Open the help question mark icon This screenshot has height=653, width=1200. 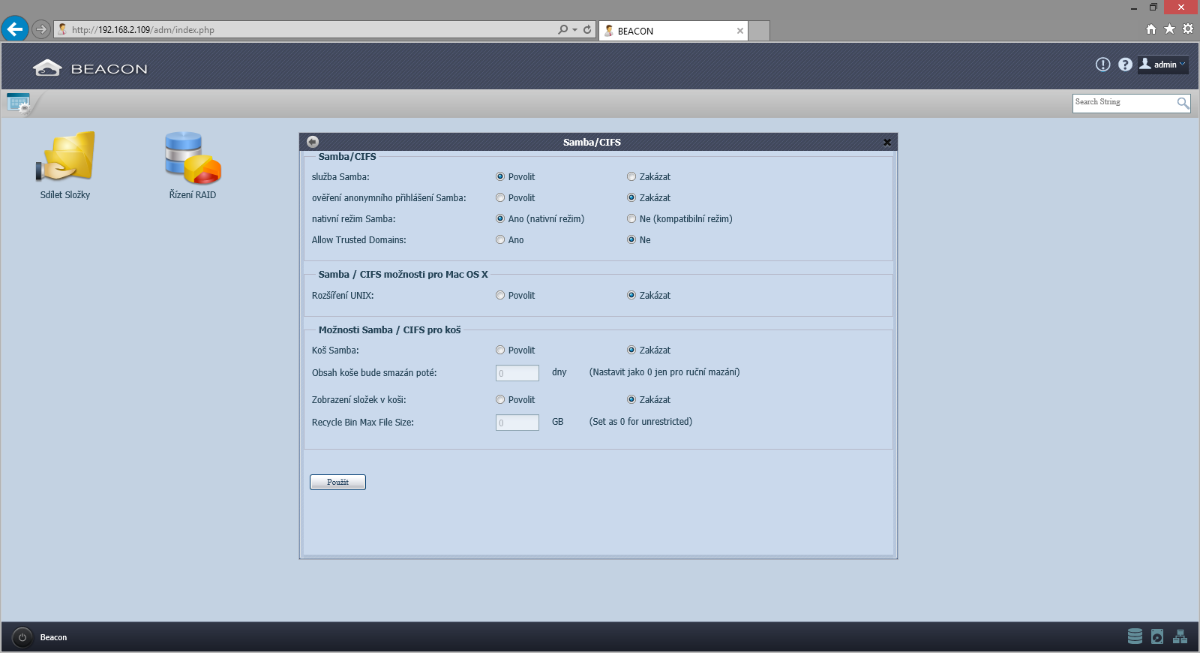click(x=1125, y=65)
